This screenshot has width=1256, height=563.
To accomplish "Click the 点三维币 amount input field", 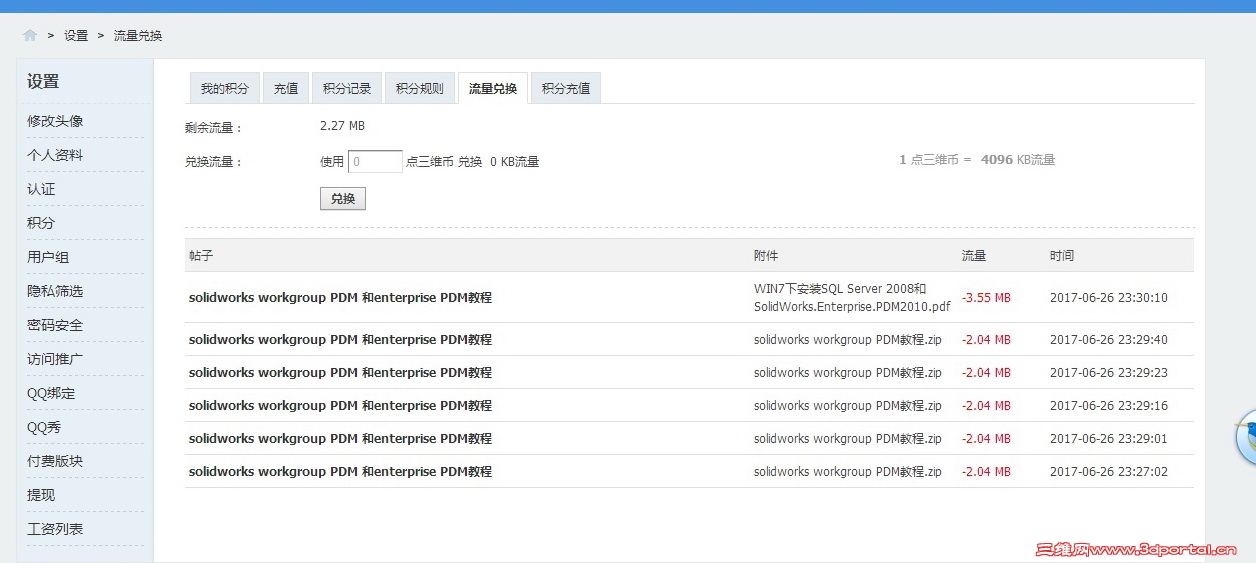I will 375,161.
